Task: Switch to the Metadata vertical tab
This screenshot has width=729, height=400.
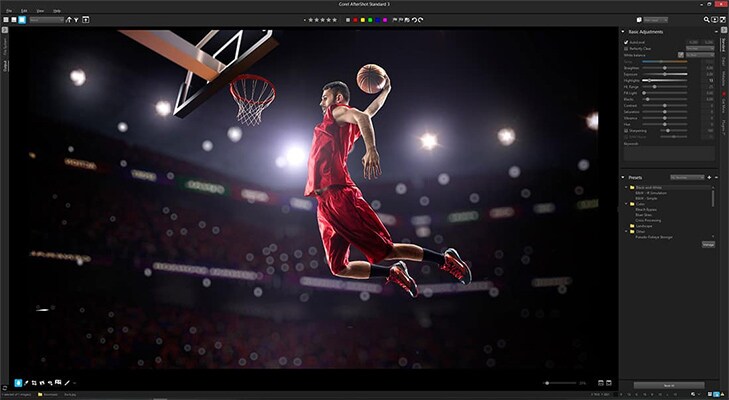Action: [723, 78]
